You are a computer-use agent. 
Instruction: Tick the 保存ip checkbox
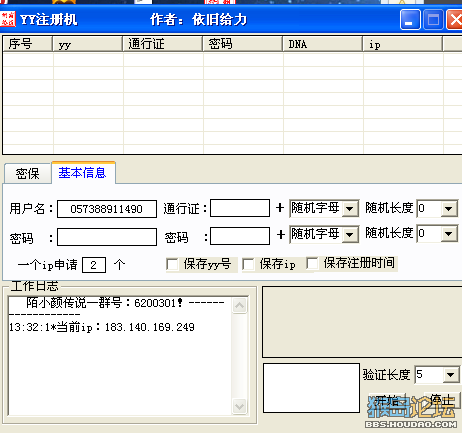coord(248,265)
